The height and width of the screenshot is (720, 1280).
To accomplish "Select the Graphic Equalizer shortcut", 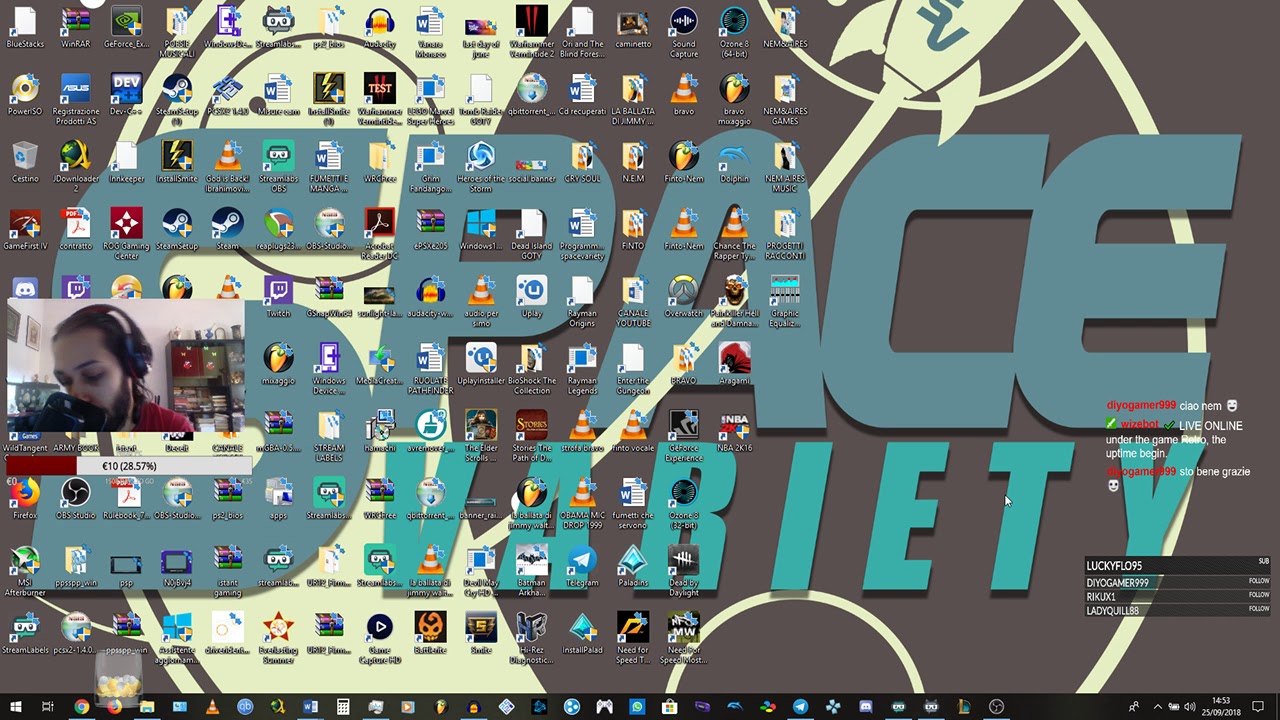I will coord(785,300).
